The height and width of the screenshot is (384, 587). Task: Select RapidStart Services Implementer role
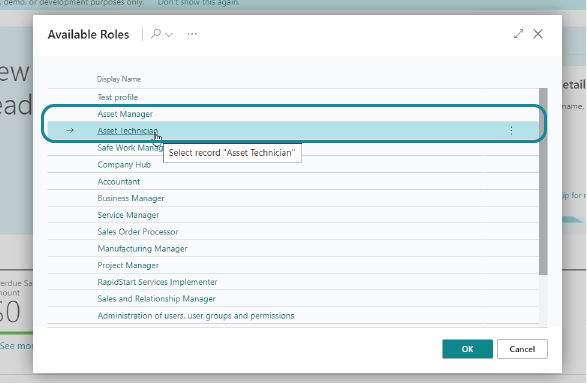coord(157,282)
